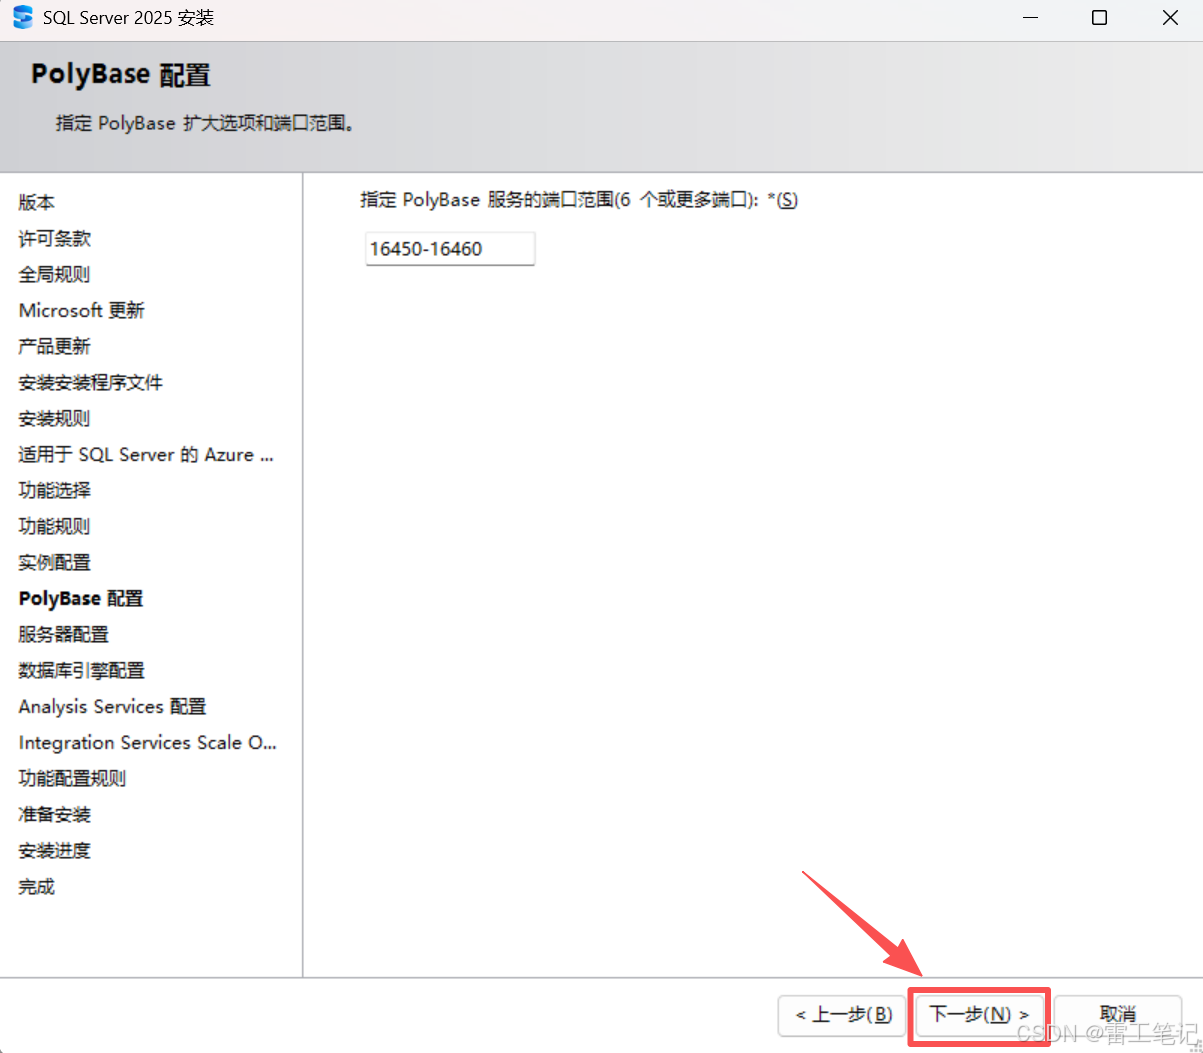This screenshot has width=1203, height=1053.
Task: Select the Analysis Services 配置 step
Action: click(x=113, y=706)
